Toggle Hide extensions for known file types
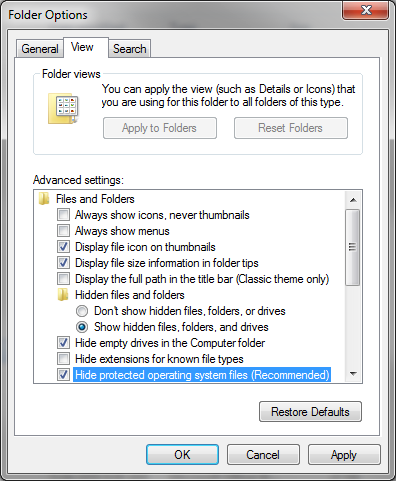This screenshot has height=481, width=396. tap(63, 359)
